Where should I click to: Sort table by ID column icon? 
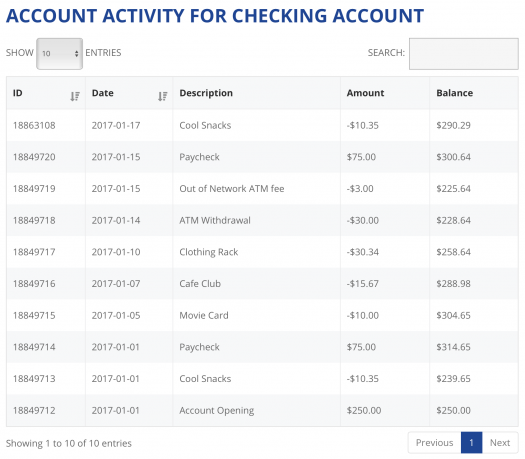pos(75,96)
